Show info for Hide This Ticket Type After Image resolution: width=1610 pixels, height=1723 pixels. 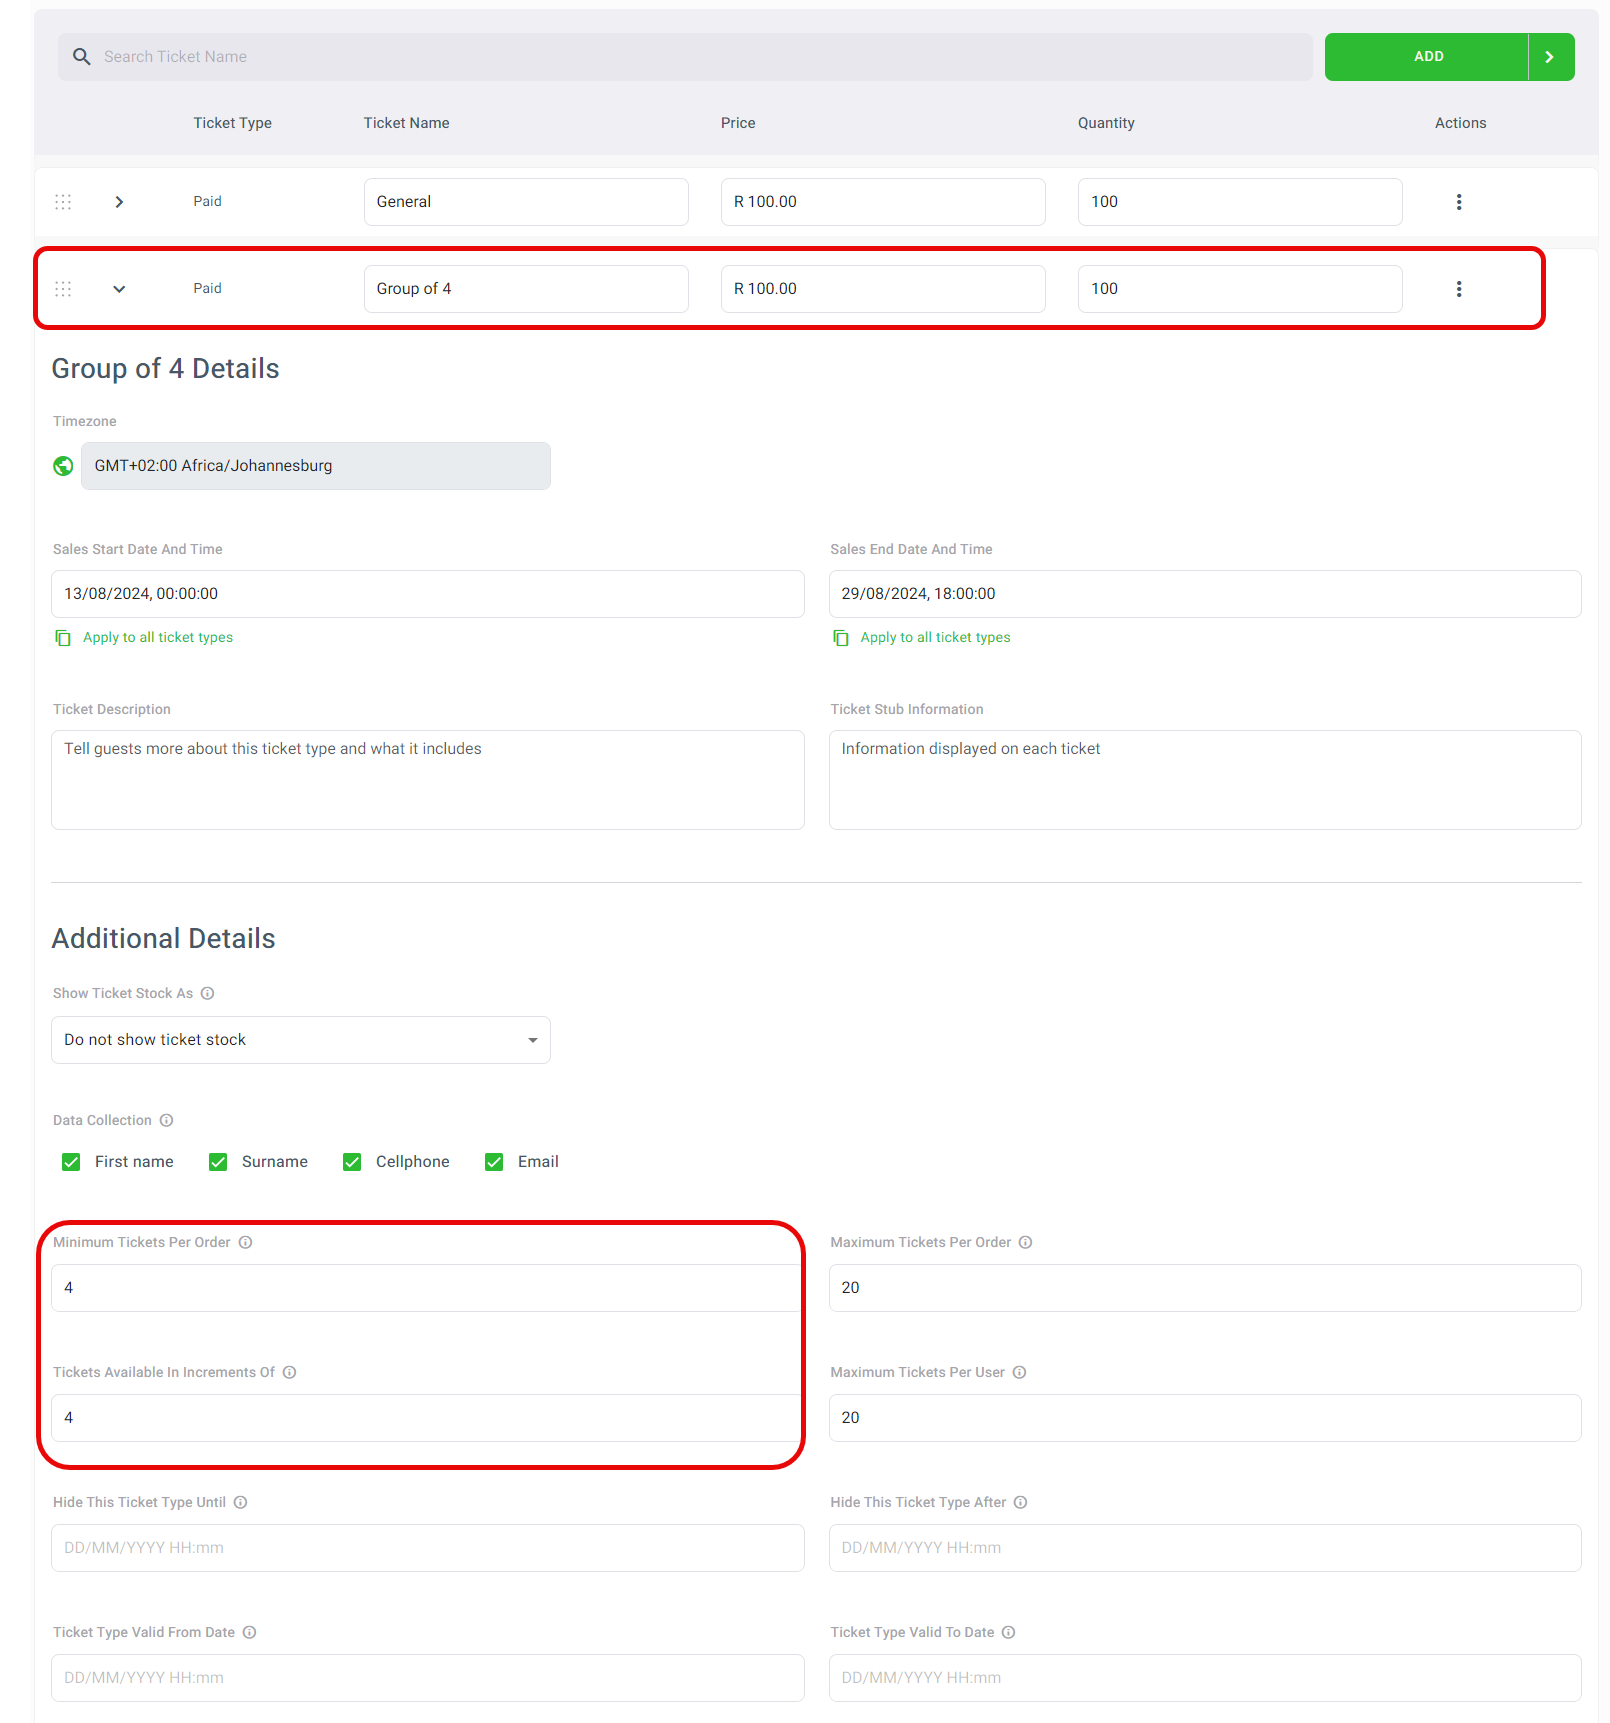pyautogui.click(x=1020, y=1503)
